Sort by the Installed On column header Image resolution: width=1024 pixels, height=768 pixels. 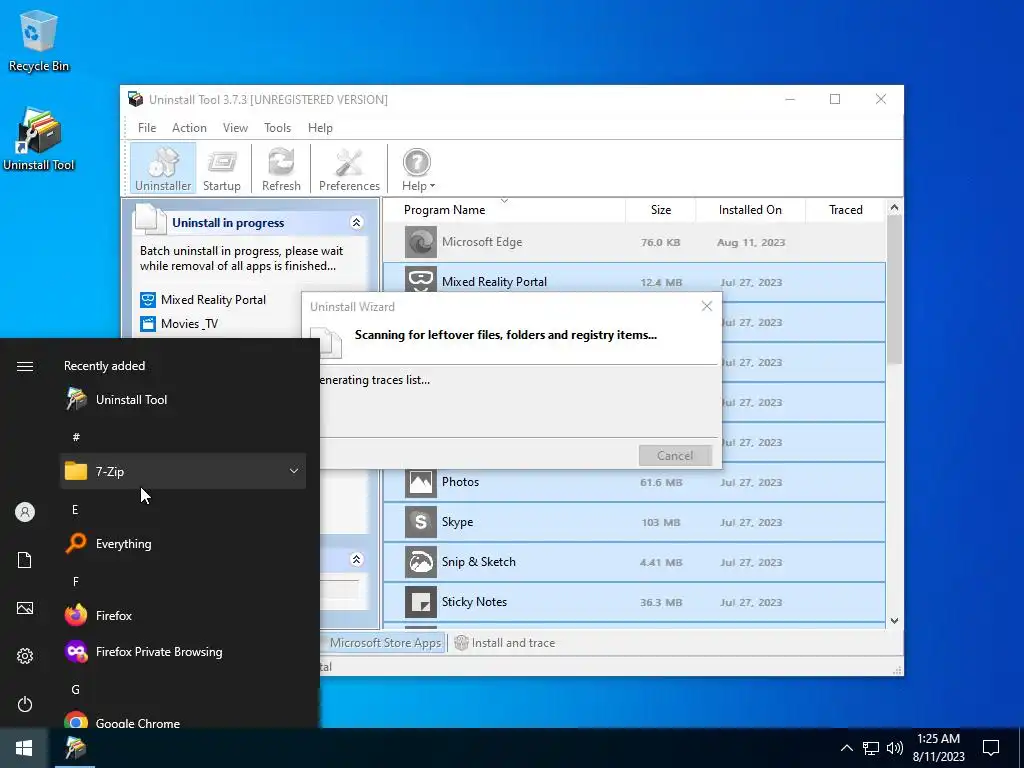tap(750, 210)
